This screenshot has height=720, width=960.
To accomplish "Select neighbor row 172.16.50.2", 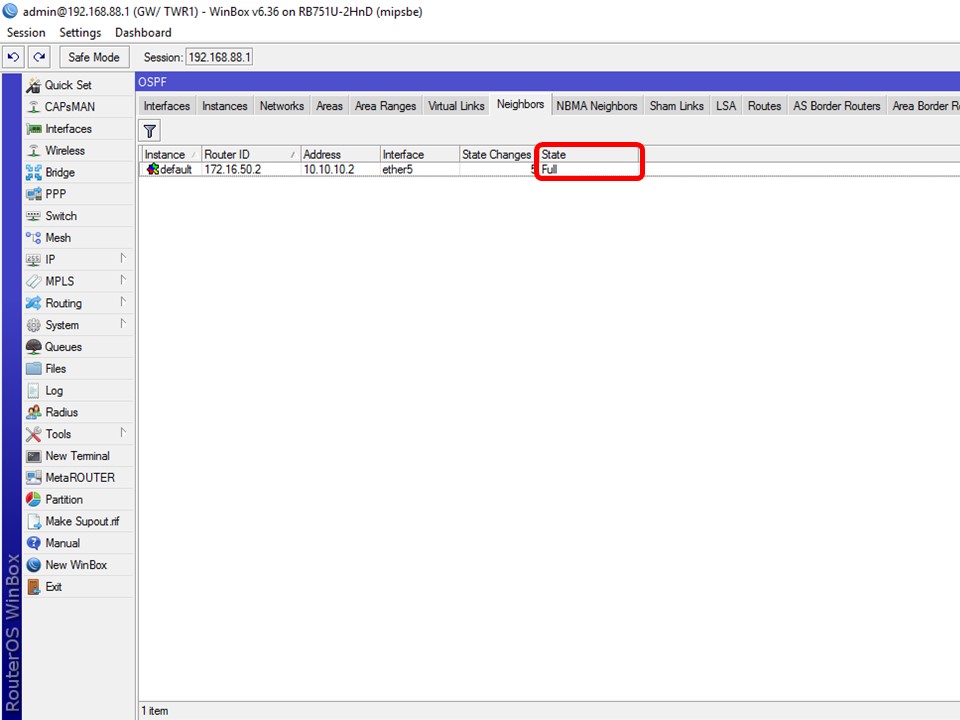I will [549, 170].
